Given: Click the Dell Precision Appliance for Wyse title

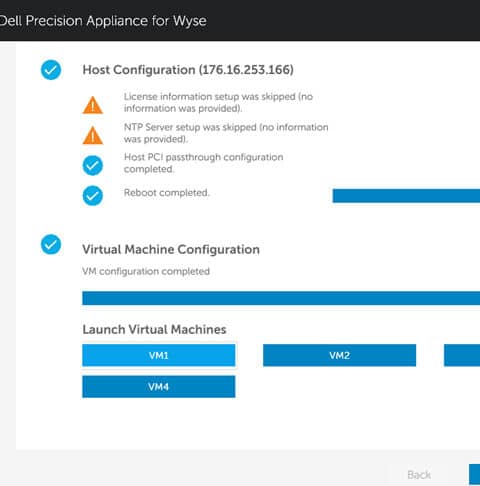Looking at the screenshot, I should (x=103, y=21).
